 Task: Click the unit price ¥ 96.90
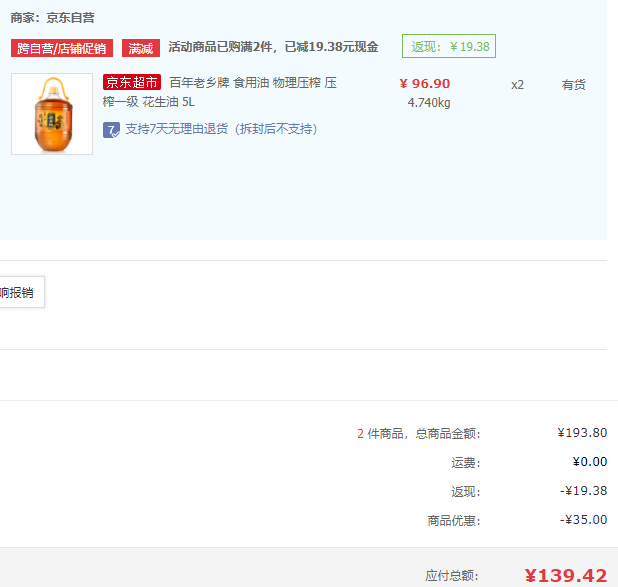tap(424, 84)
